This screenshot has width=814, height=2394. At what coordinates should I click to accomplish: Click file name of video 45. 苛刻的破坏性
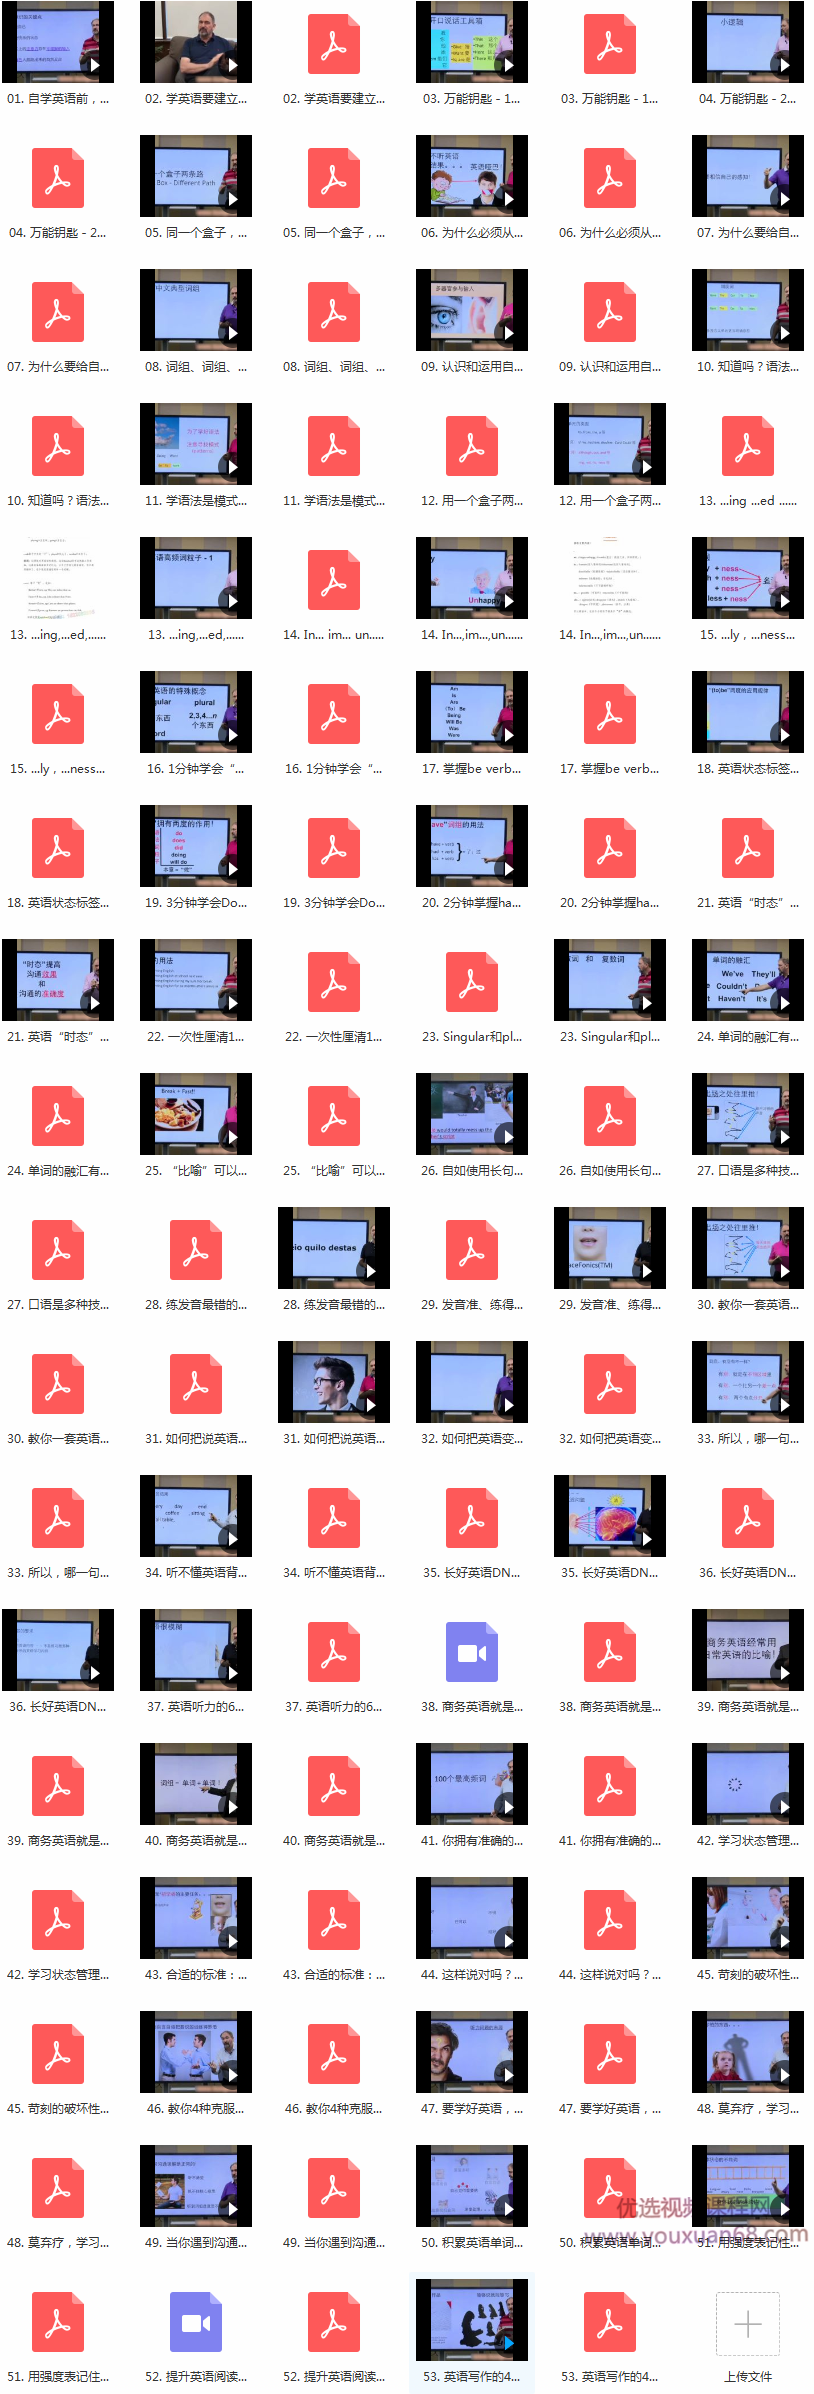[x=747, y=1974]
